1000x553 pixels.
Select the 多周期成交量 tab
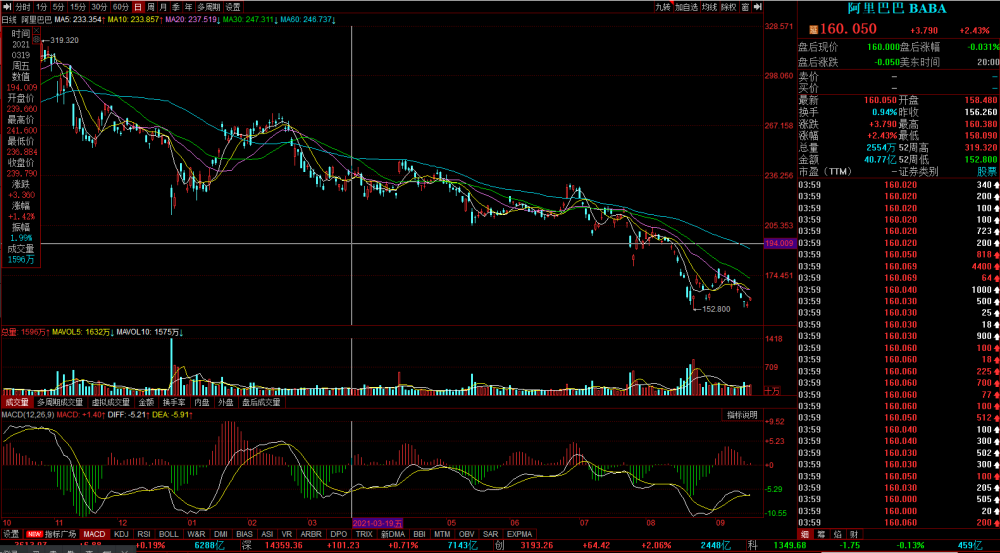tap(60, 402)
